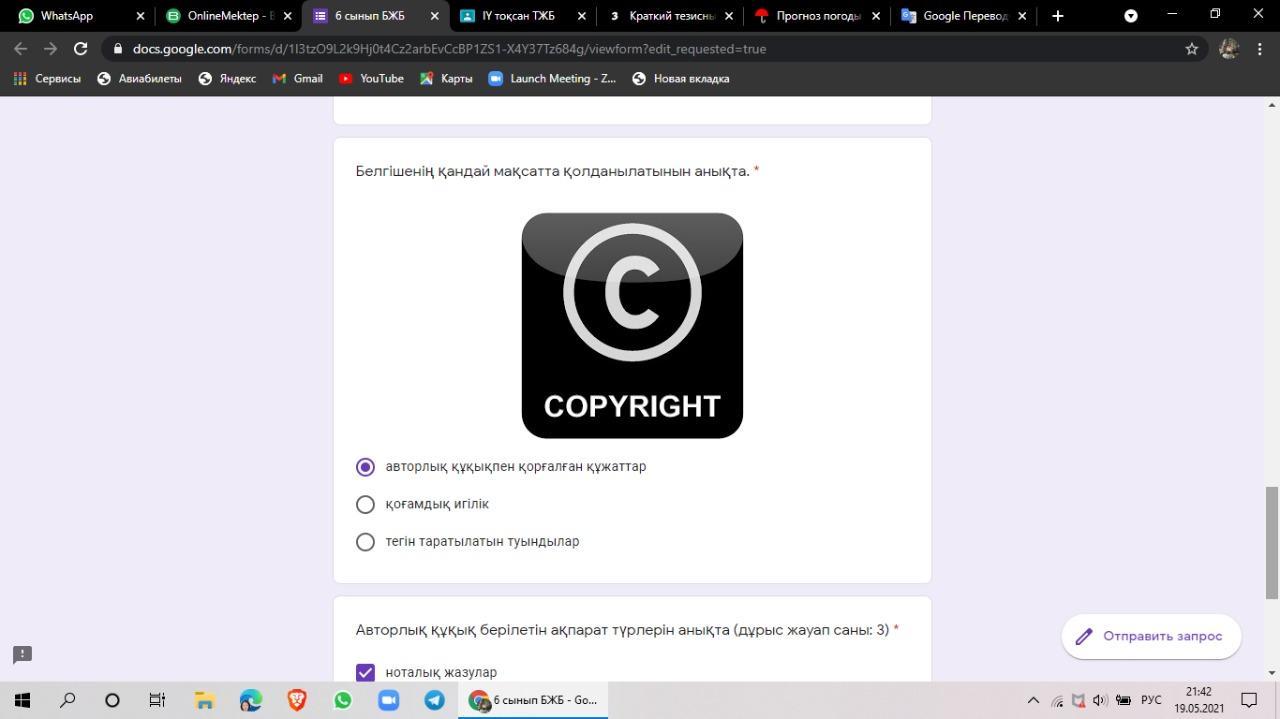Switch to the IY тоқсан ТЖБ tab
This screenshot has width=1280, height=719.
point(517,16)
